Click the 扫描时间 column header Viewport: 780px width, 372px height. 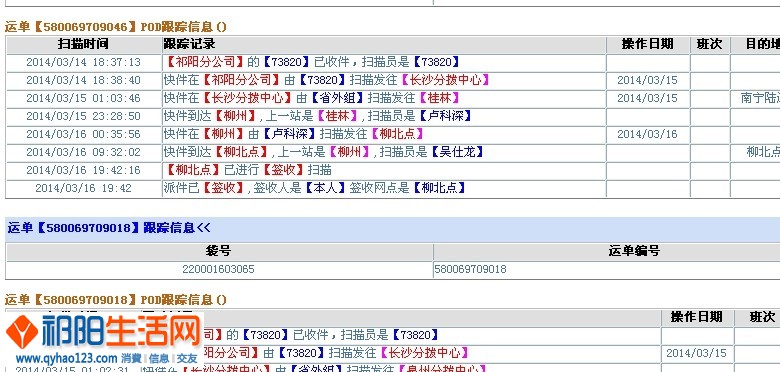coord(84,44)
